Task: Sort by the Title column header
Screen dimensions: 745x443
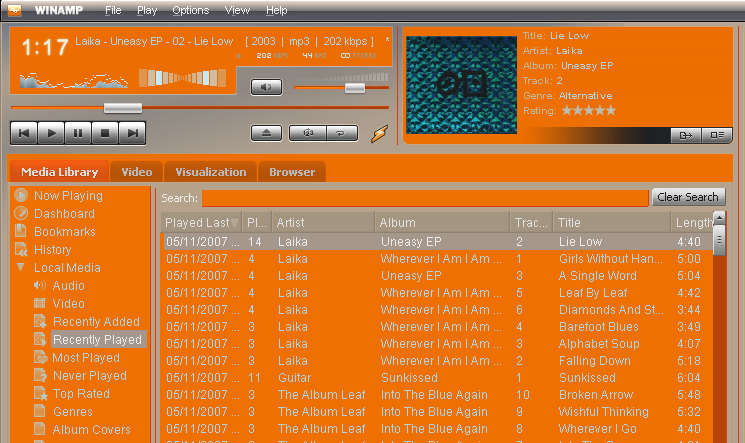Action: [612, 222]
